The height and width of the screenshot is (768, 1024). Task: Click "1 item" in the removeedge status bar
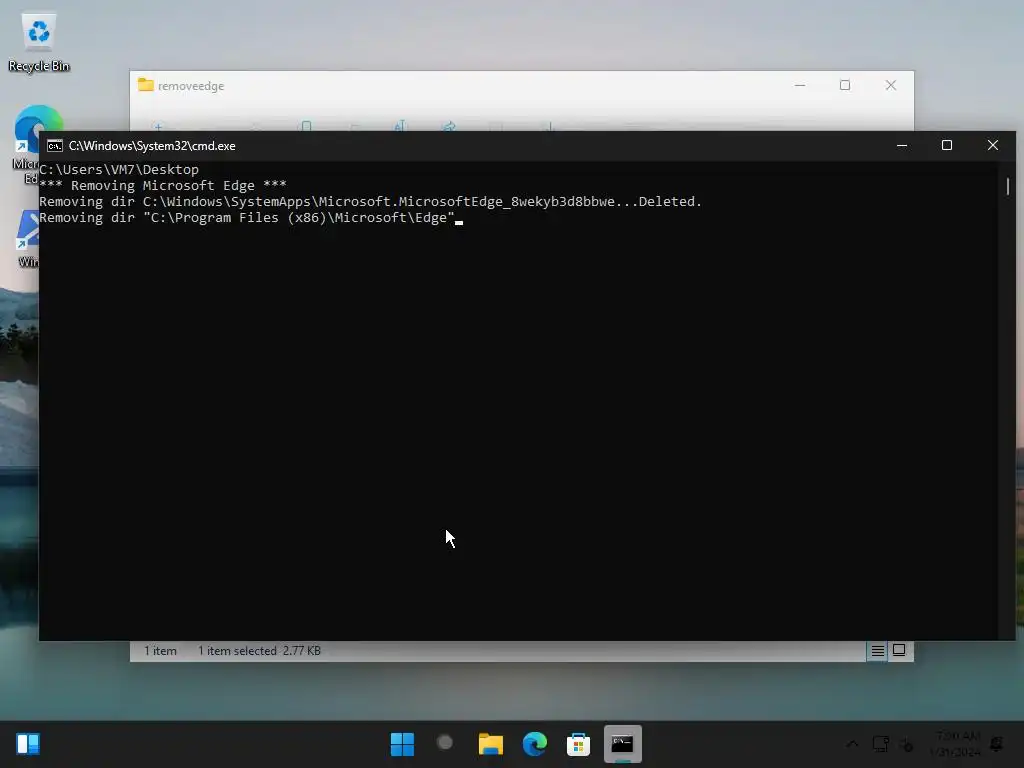coord(160,650)
